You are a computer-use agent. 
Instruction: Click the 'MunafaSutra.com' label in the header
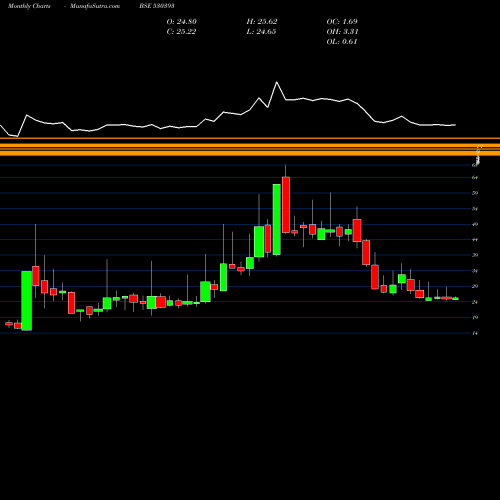95,6
